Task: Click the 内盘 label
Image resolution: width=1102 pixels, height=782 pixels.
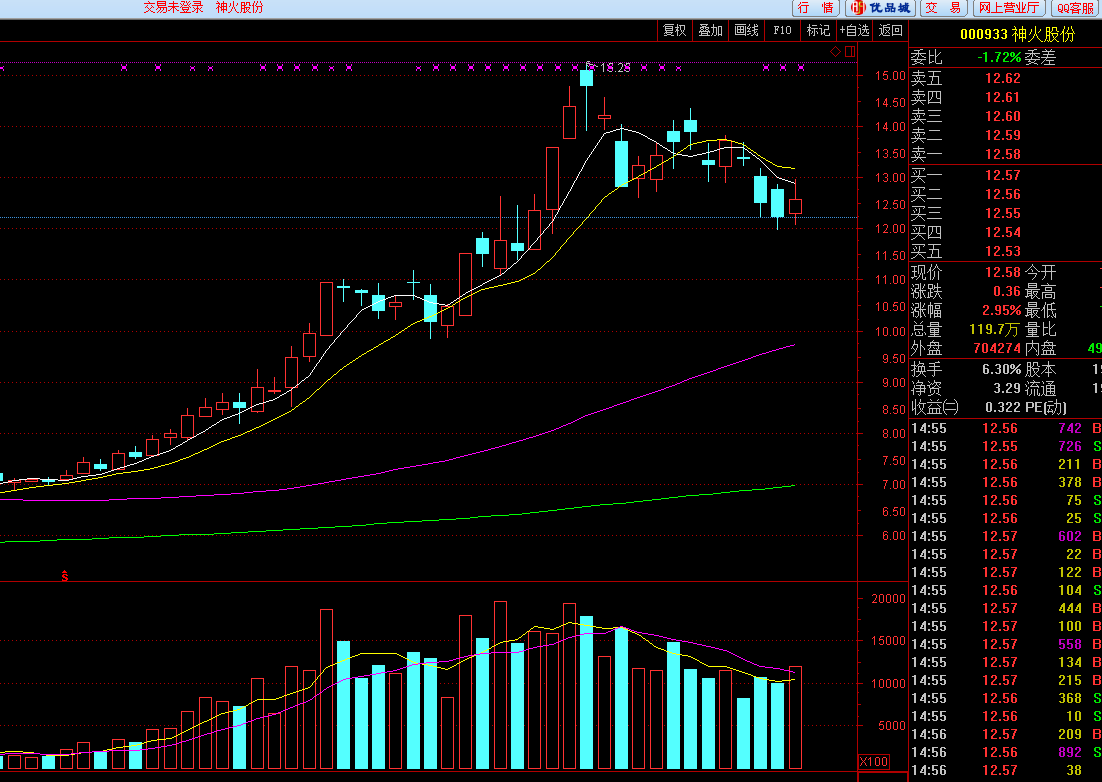Action: [1040, 348]
